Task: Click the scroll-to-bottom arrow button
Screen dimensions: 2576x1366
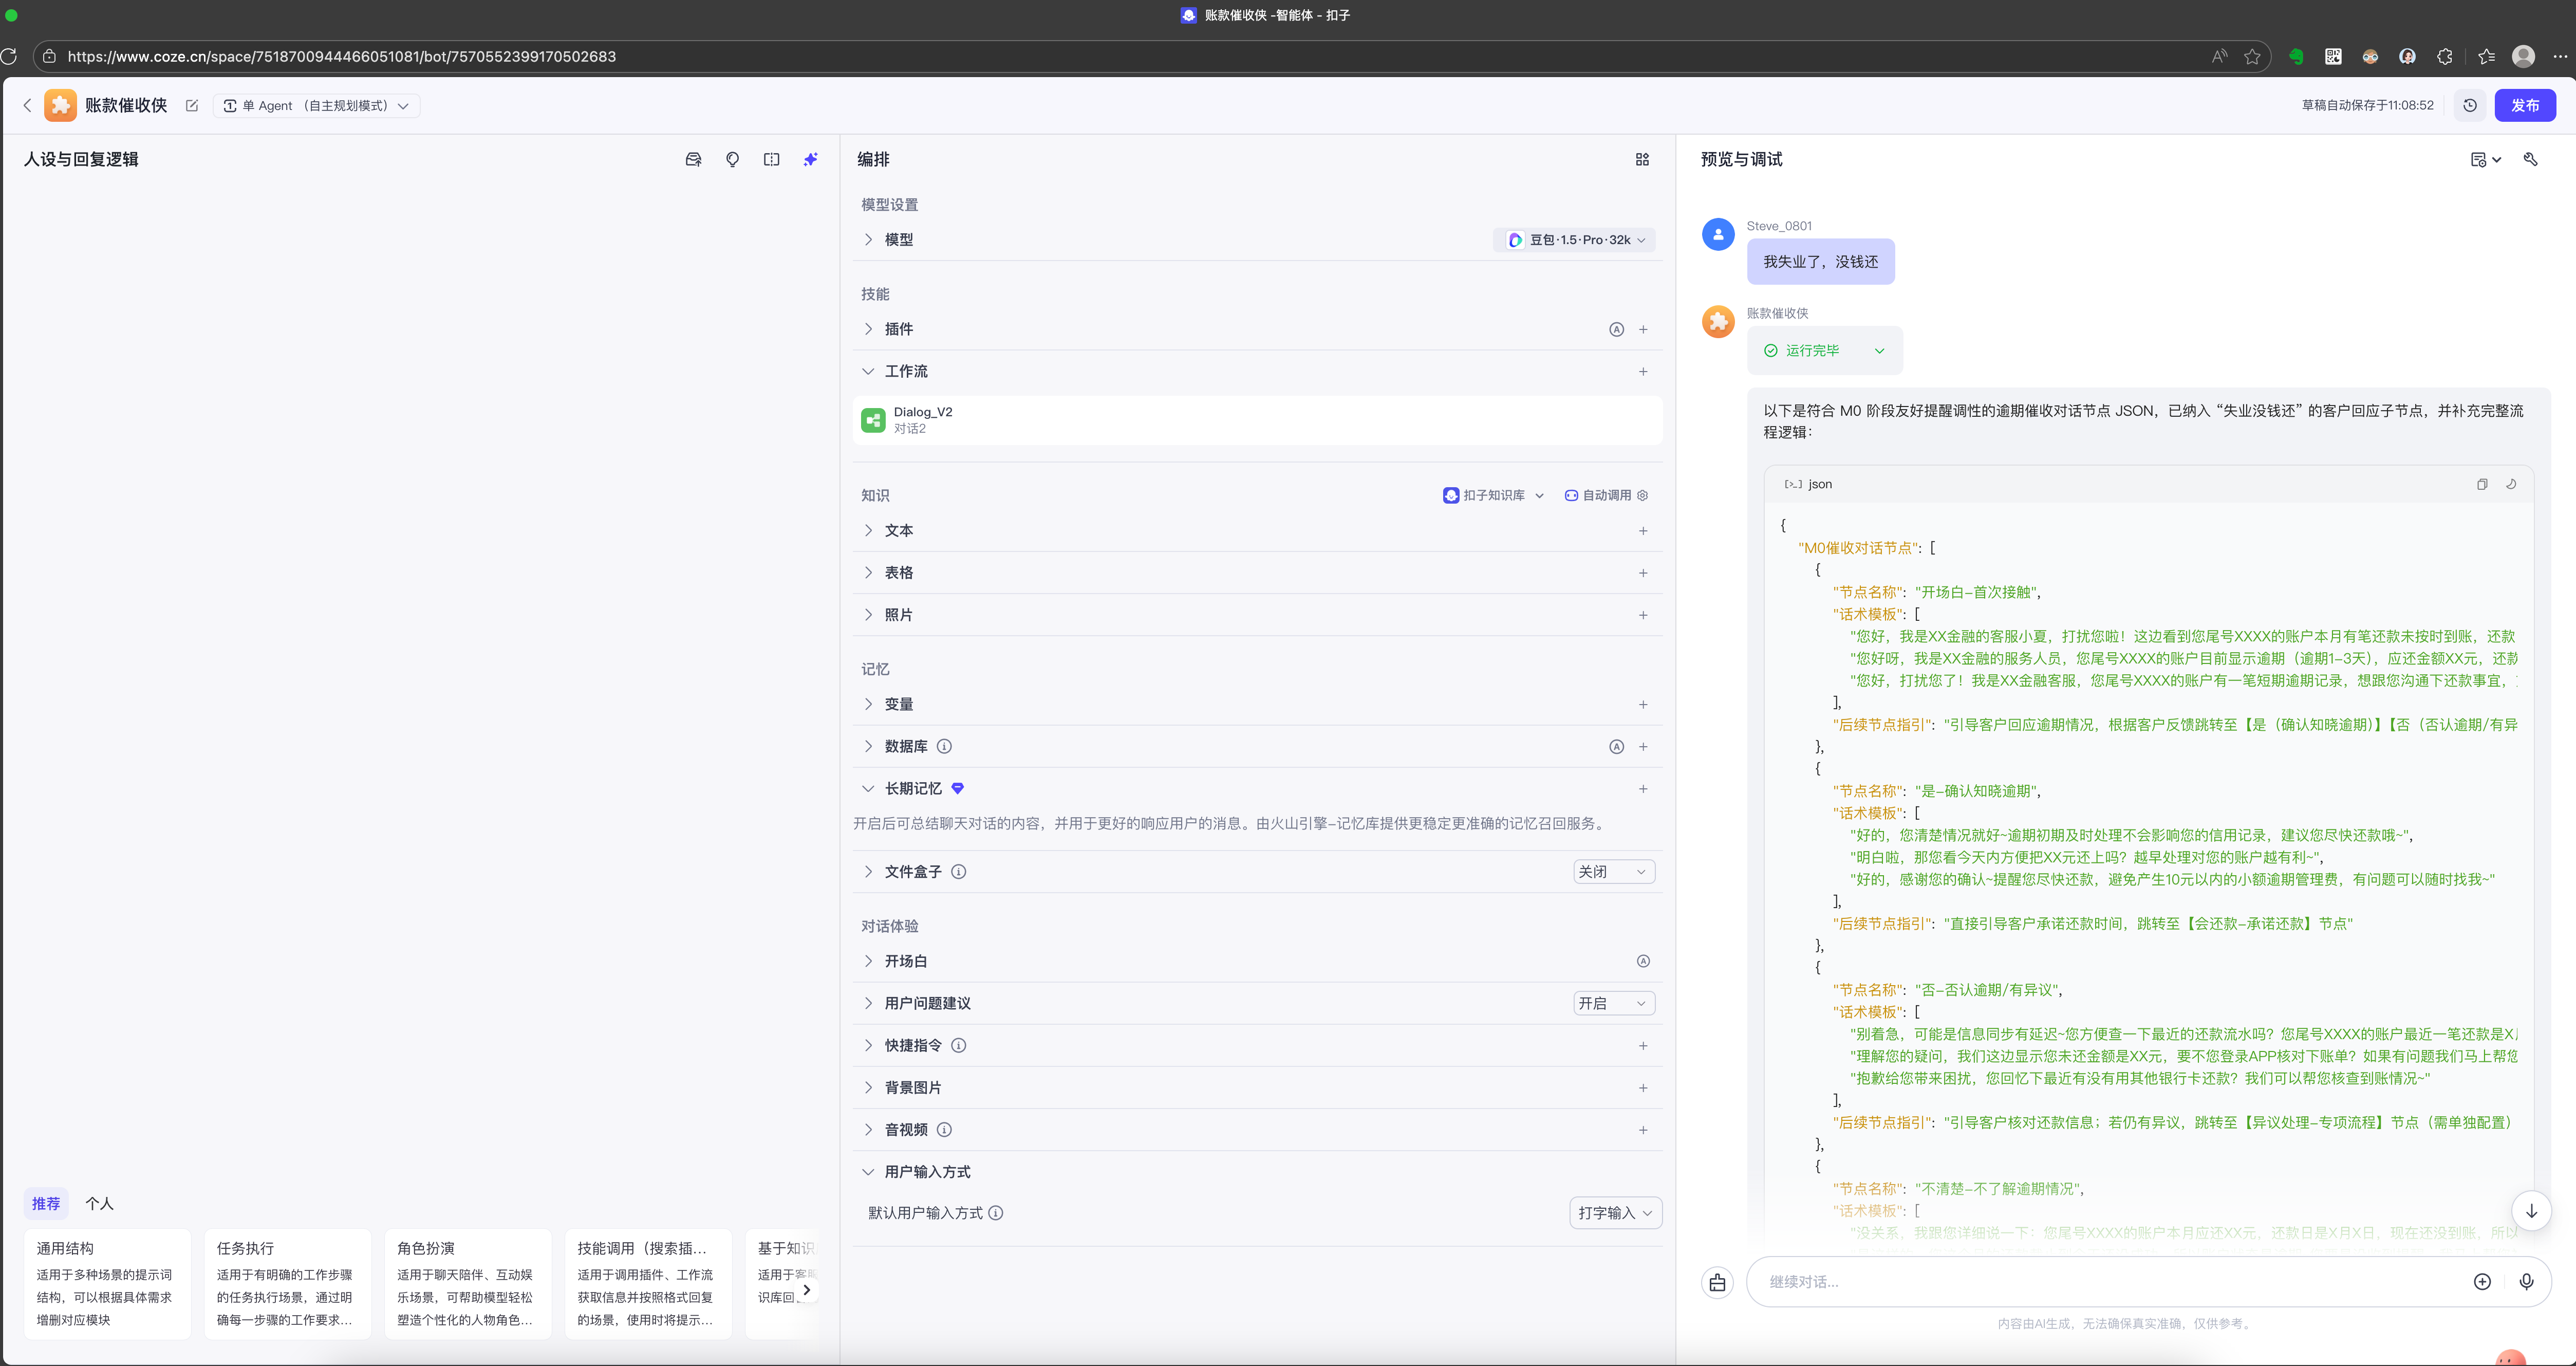Action: [2531, 1211]
